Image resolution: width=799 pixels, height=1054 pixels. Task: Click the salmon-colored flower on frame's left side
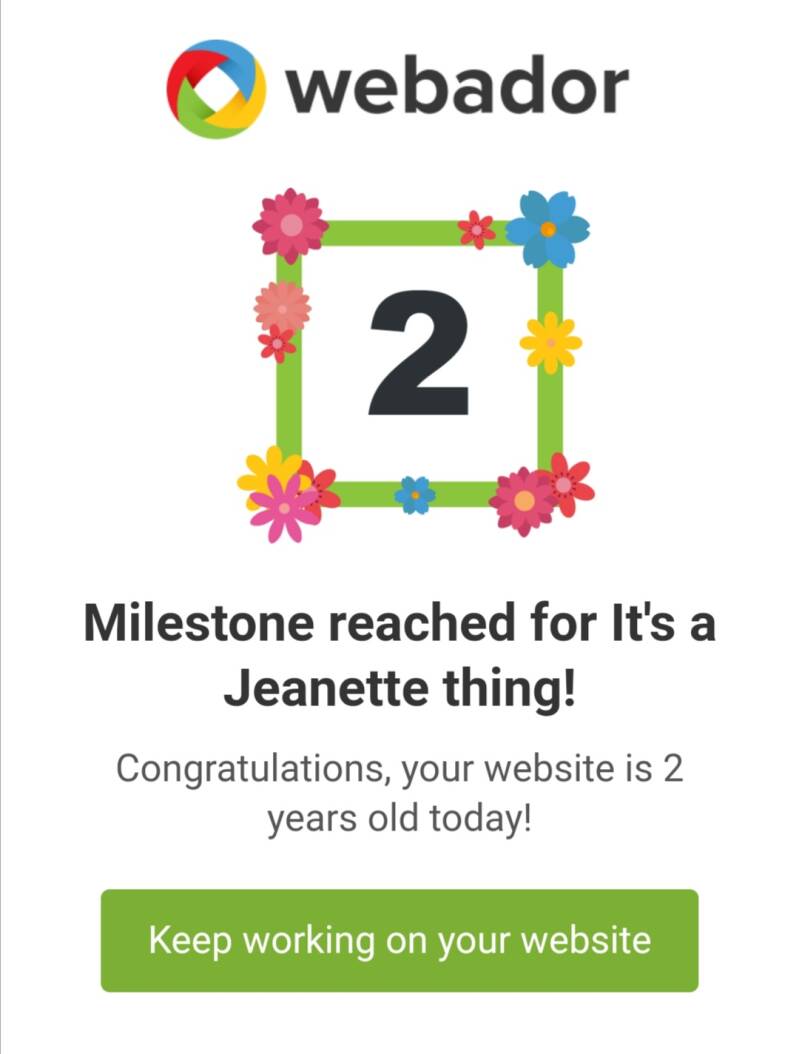tap(282, 306)
